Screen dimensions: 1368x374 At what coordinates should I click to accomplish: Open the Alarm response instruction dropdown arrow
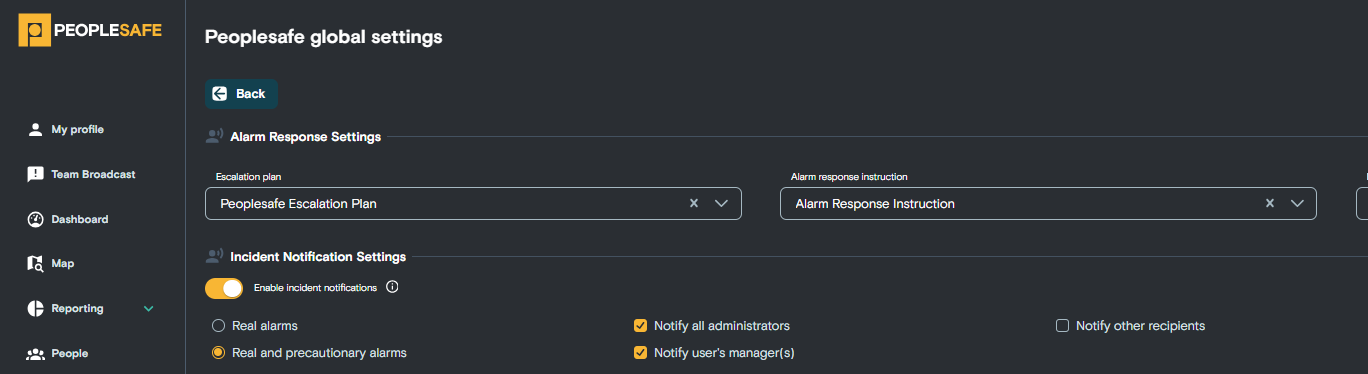(1297, 203)
